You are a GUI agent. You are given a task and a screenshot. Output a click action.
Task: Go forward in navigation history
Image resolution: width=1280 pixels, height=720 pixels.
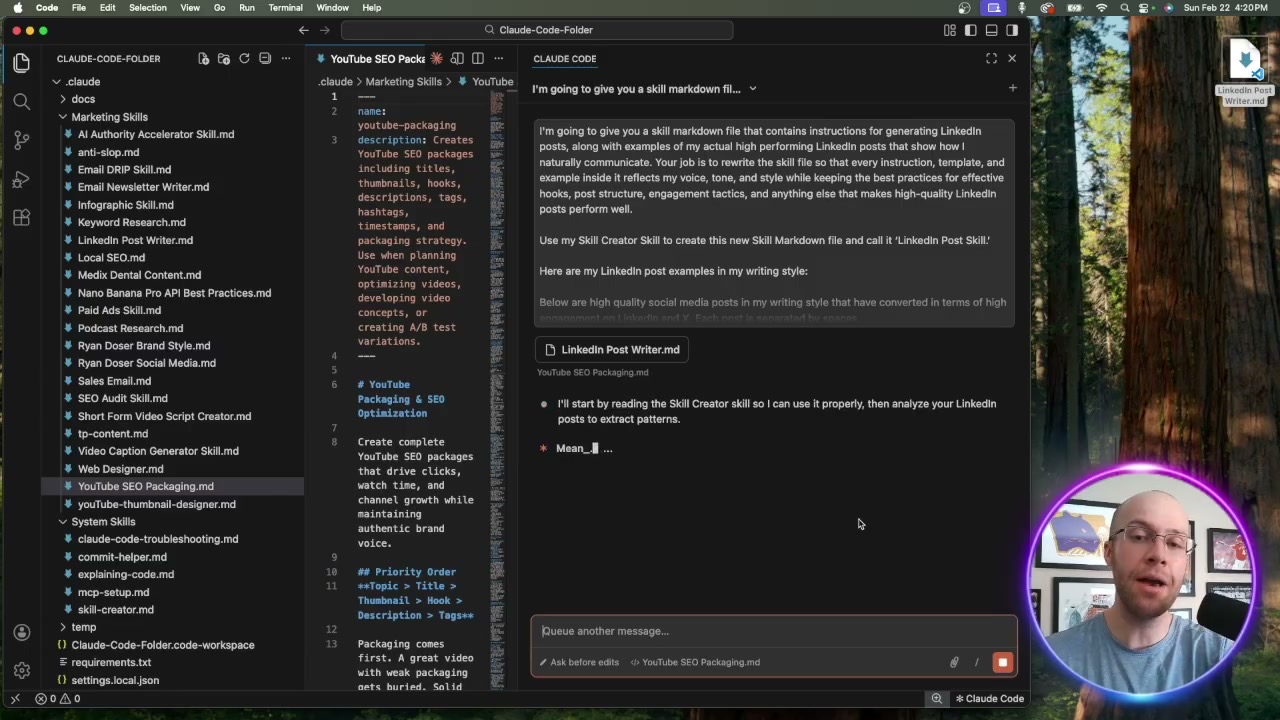click(x=326, y=30)
